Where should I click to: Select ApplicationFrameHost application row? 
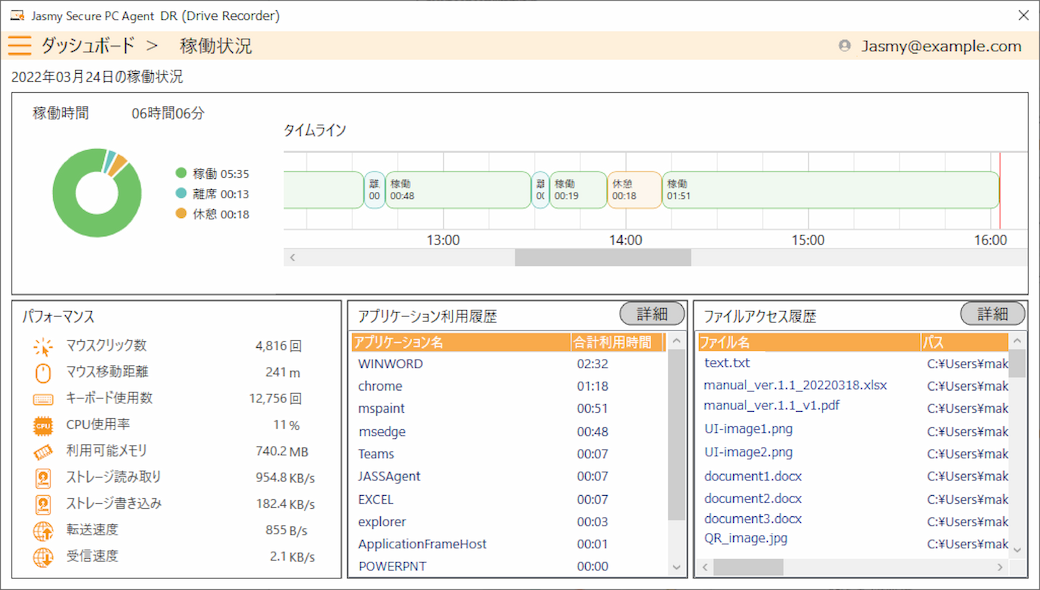509,544
